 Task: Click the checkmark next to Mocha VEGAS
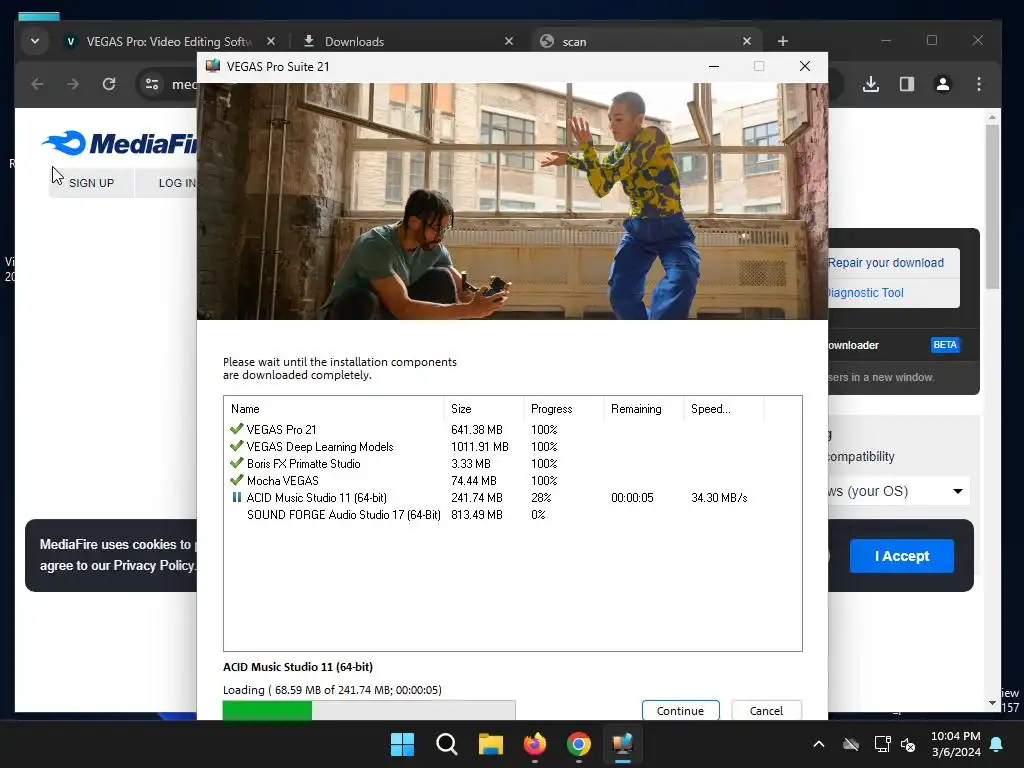(236, 480)
